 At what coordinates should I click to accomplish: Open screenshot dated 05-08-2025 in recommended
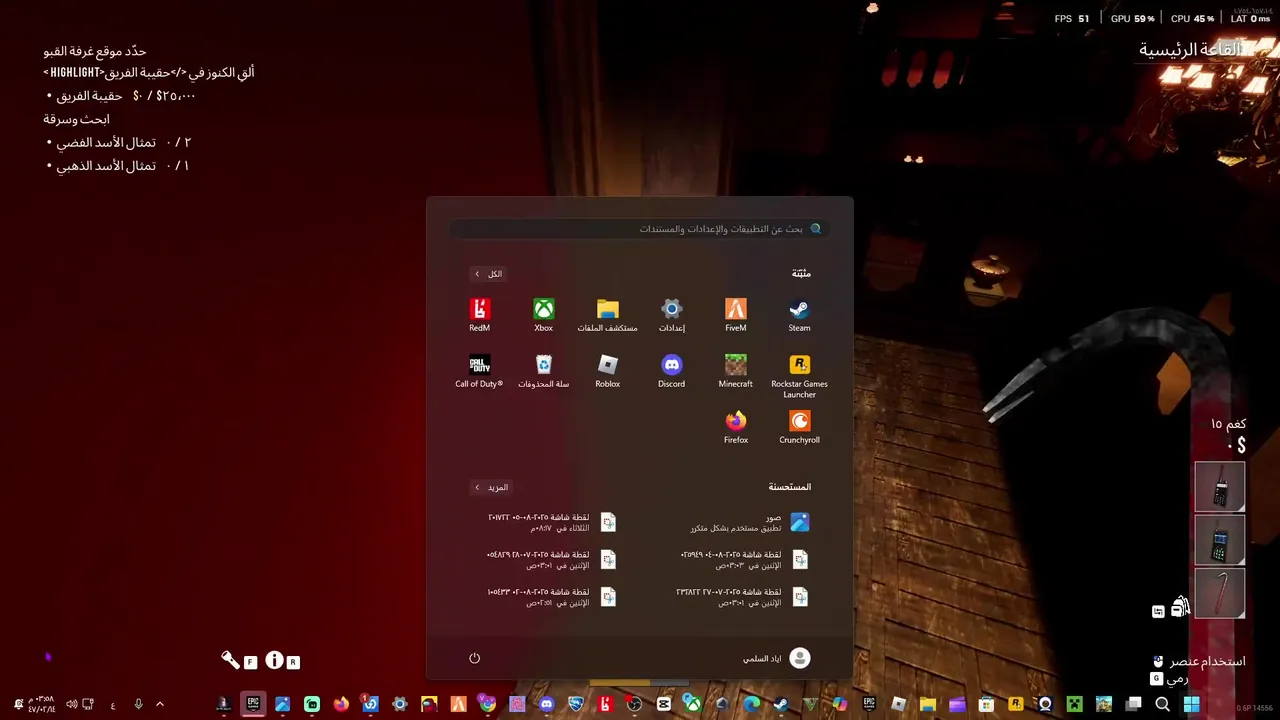tap(552, 522)
